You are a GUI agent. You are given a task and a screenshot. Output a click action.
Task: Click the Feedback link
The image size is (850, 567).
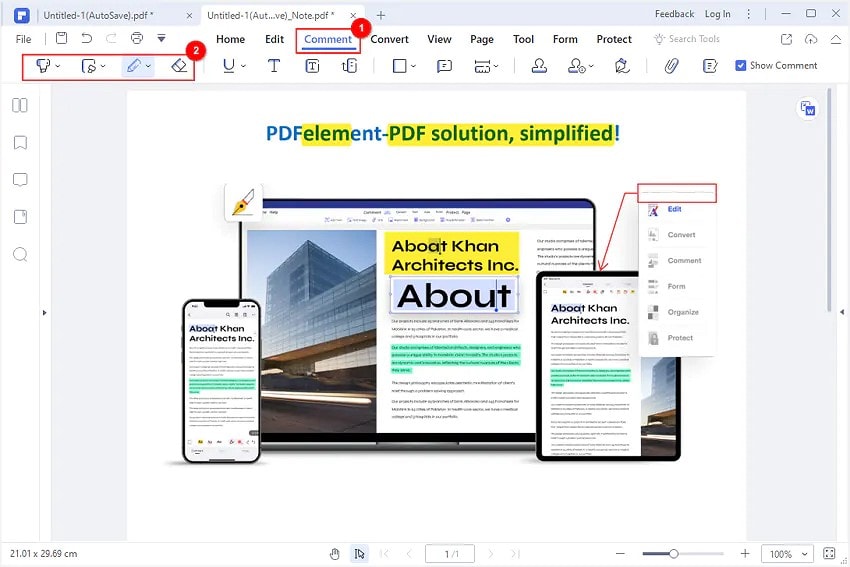coord(674,14)
